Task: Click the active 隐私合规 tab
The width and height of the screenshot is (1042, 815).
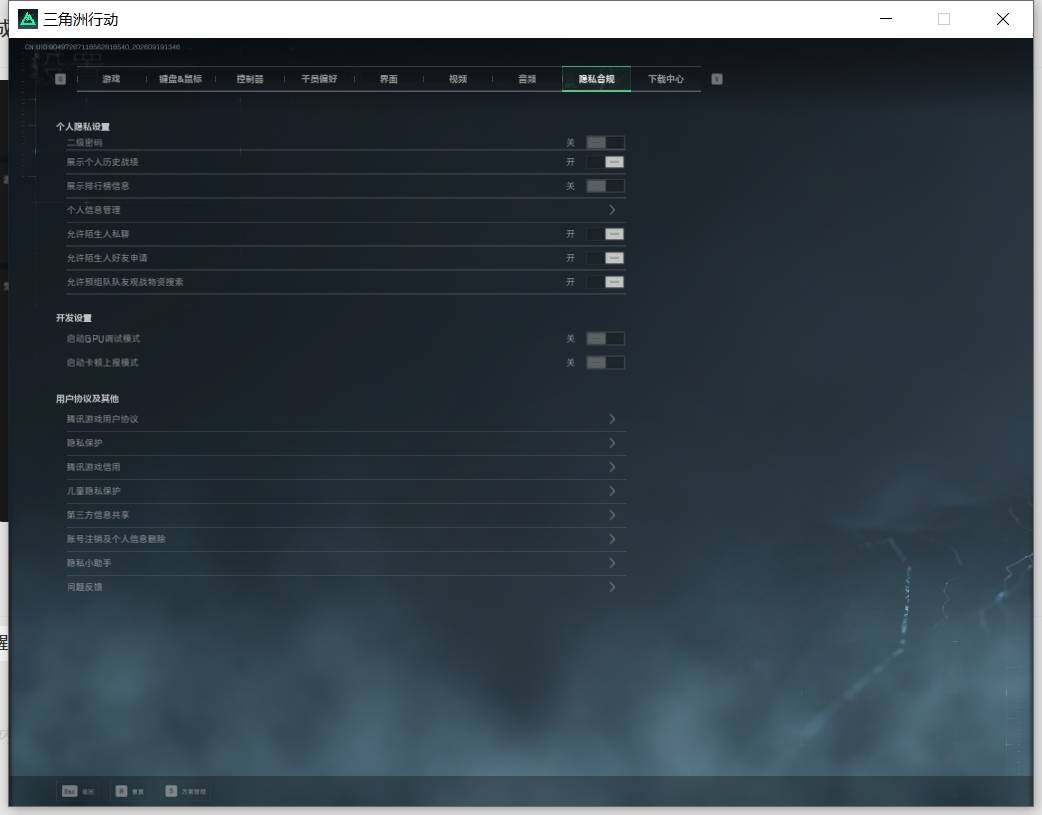Action: pos(596,79)
